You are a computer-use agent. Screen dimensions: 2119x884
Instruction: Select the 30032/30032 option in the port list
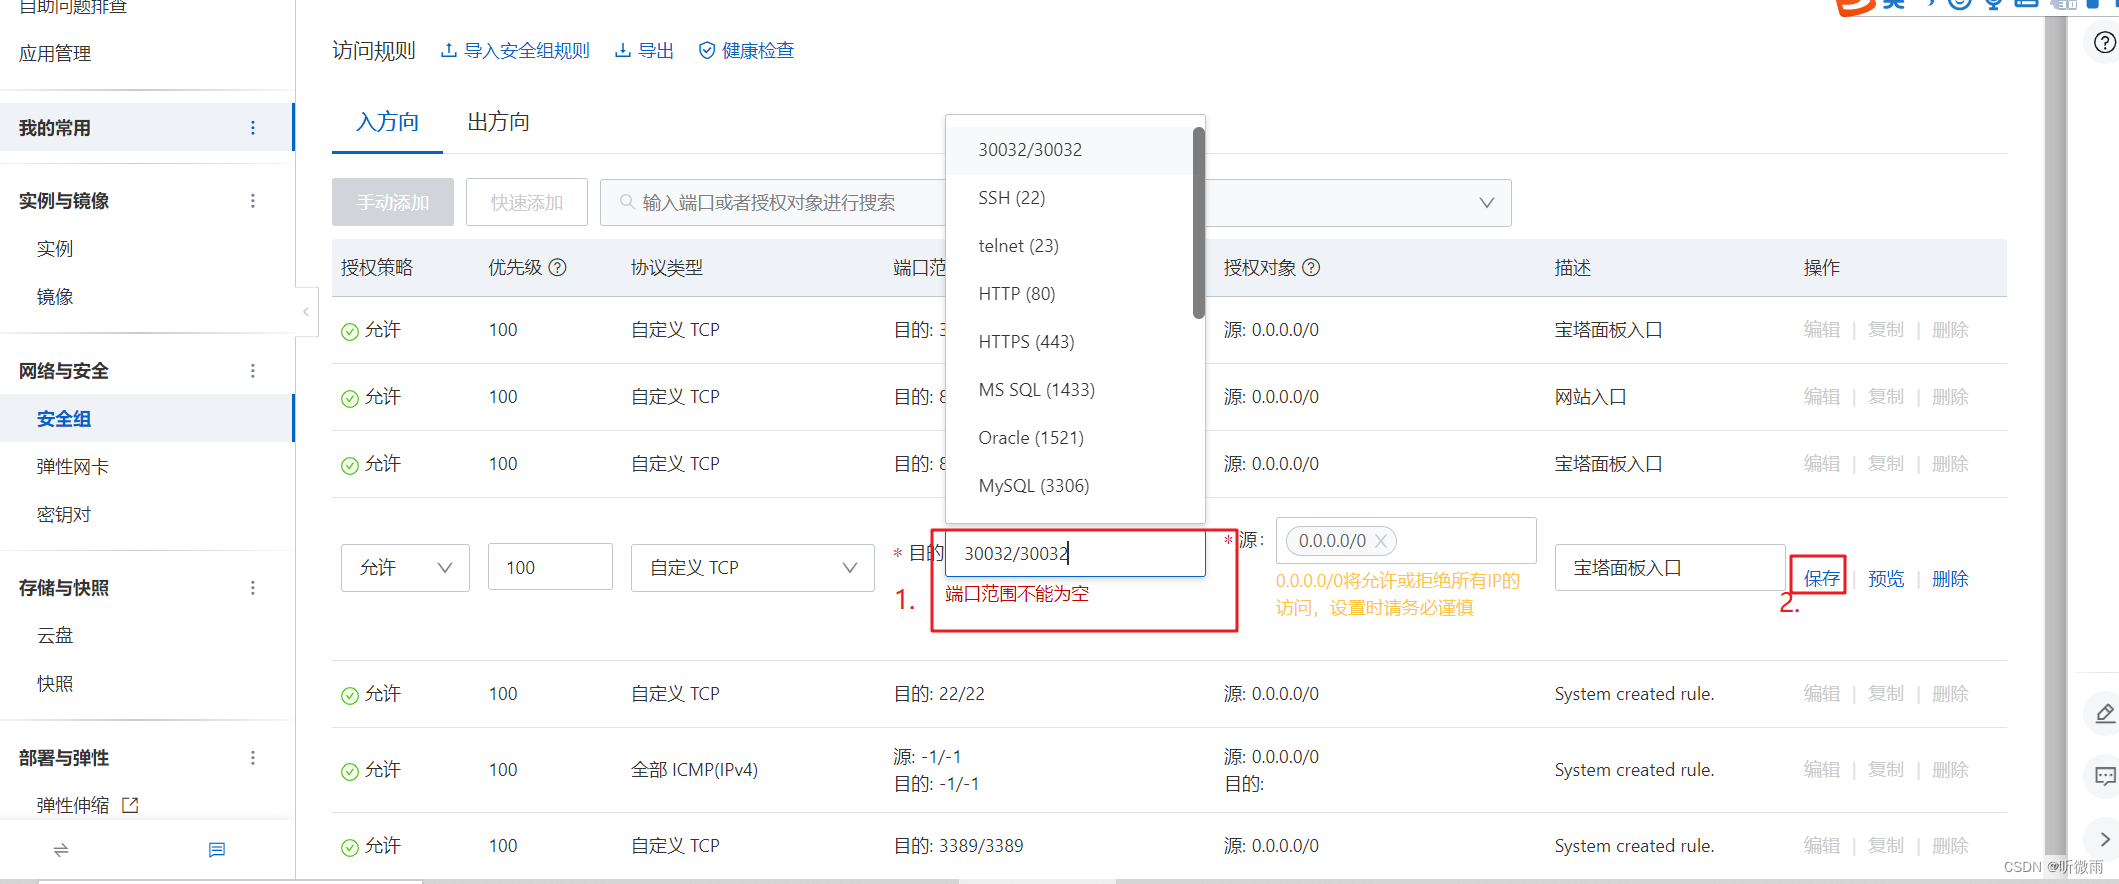pyautogui.click(x=1070, y=150)
